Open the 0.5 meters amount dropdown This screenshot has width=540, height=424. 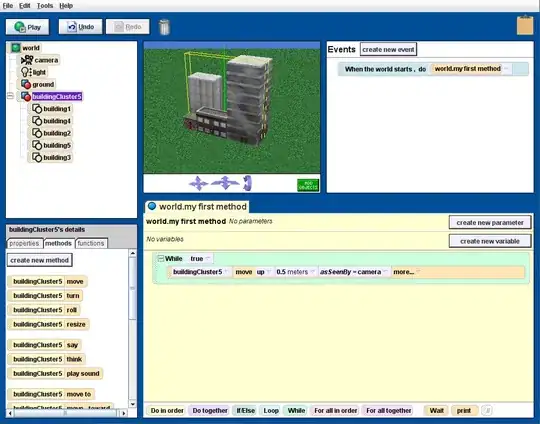pos(312,272)
